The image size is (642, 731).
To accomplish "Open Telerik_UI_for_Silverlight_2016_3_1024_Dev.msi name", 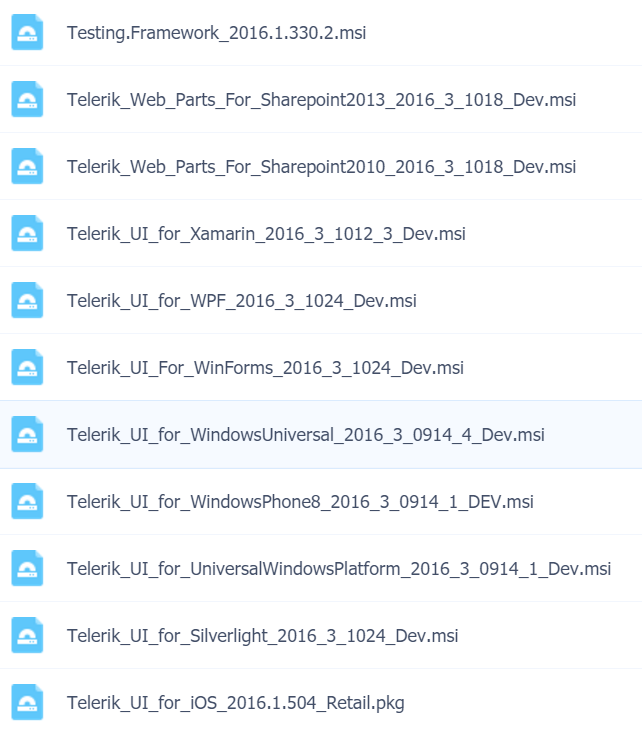I will pos(262,636).
